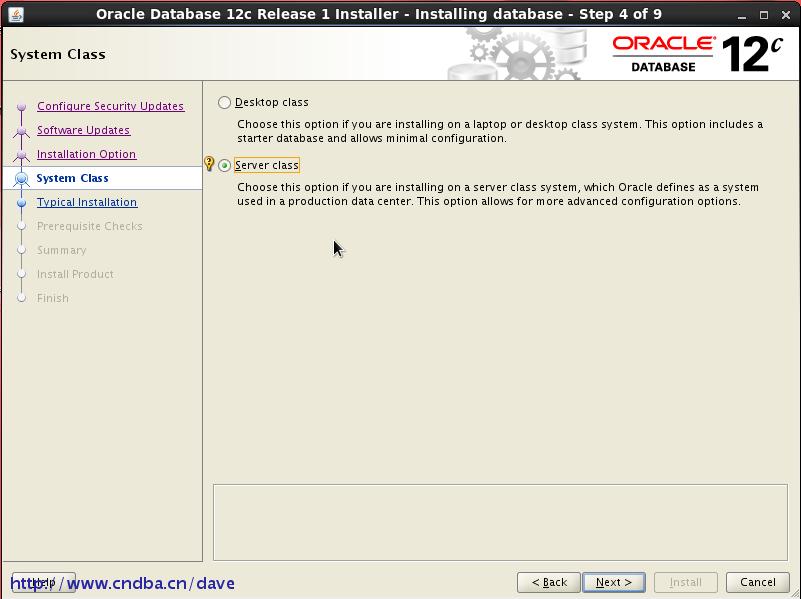Click the yellow hint key icon beside Server class
Screen dimensions: 801x599
click(209, 163)
